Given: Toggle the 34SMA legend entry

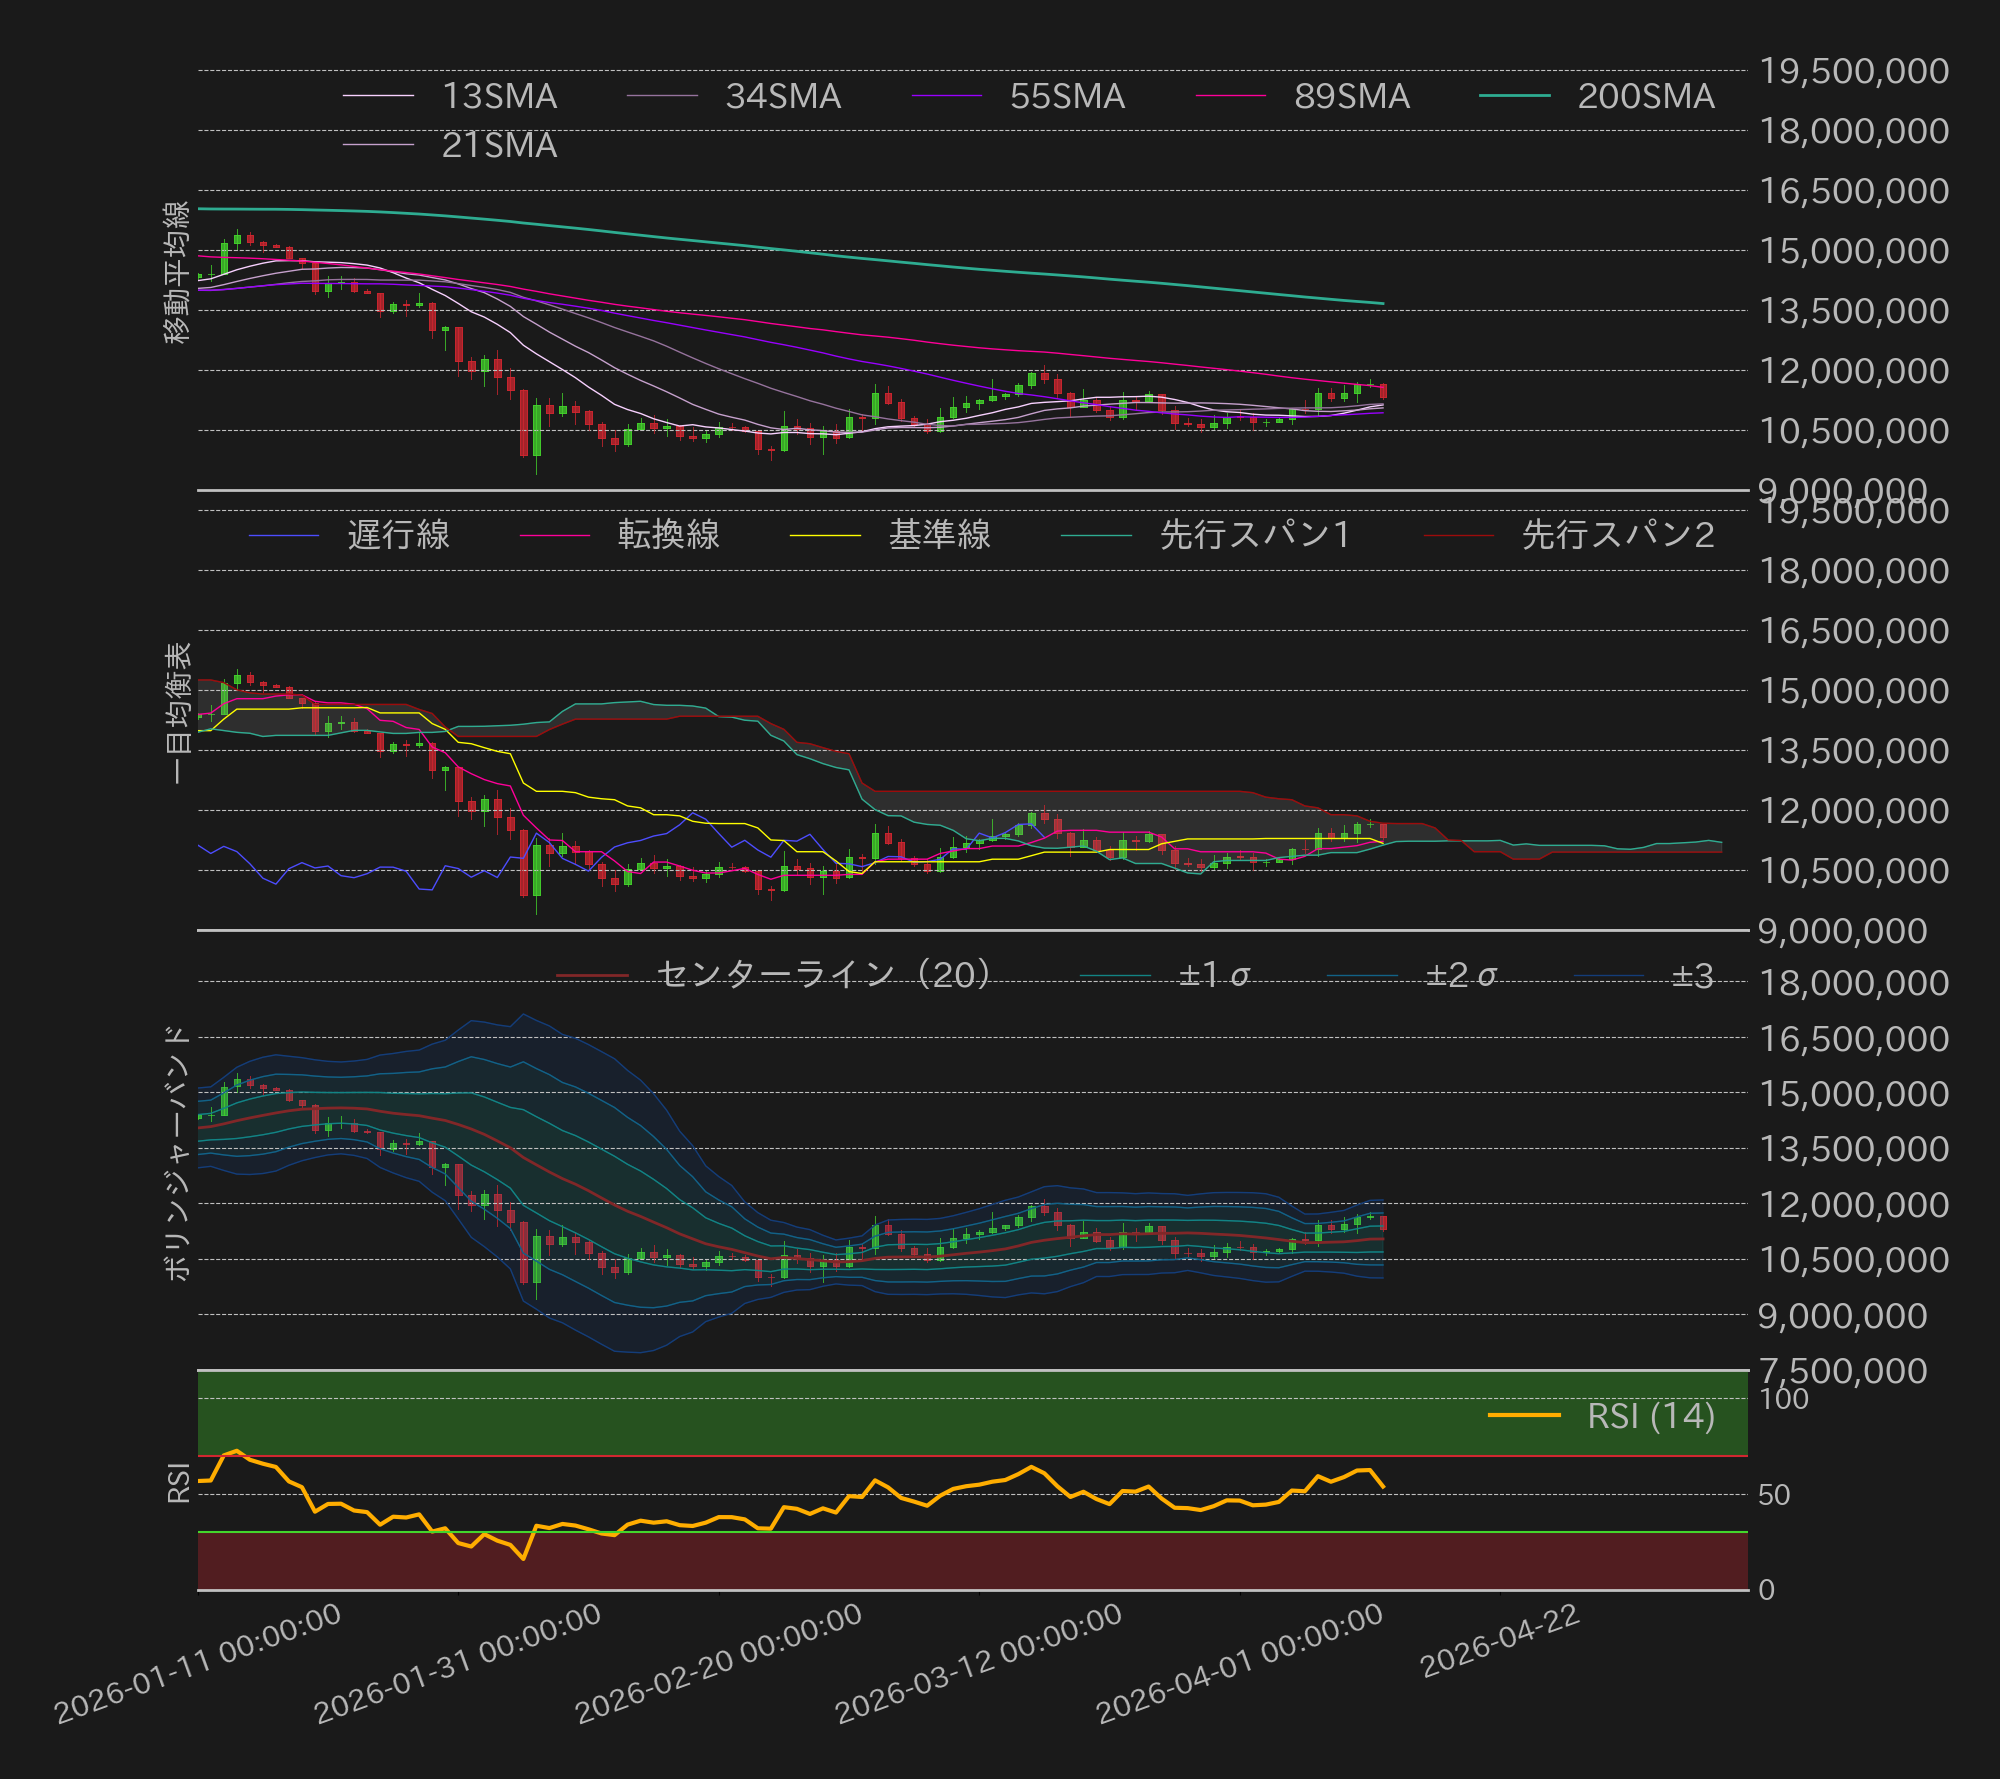Looking at the screenshot, I should pyautogui.click(x=782, y=96).
